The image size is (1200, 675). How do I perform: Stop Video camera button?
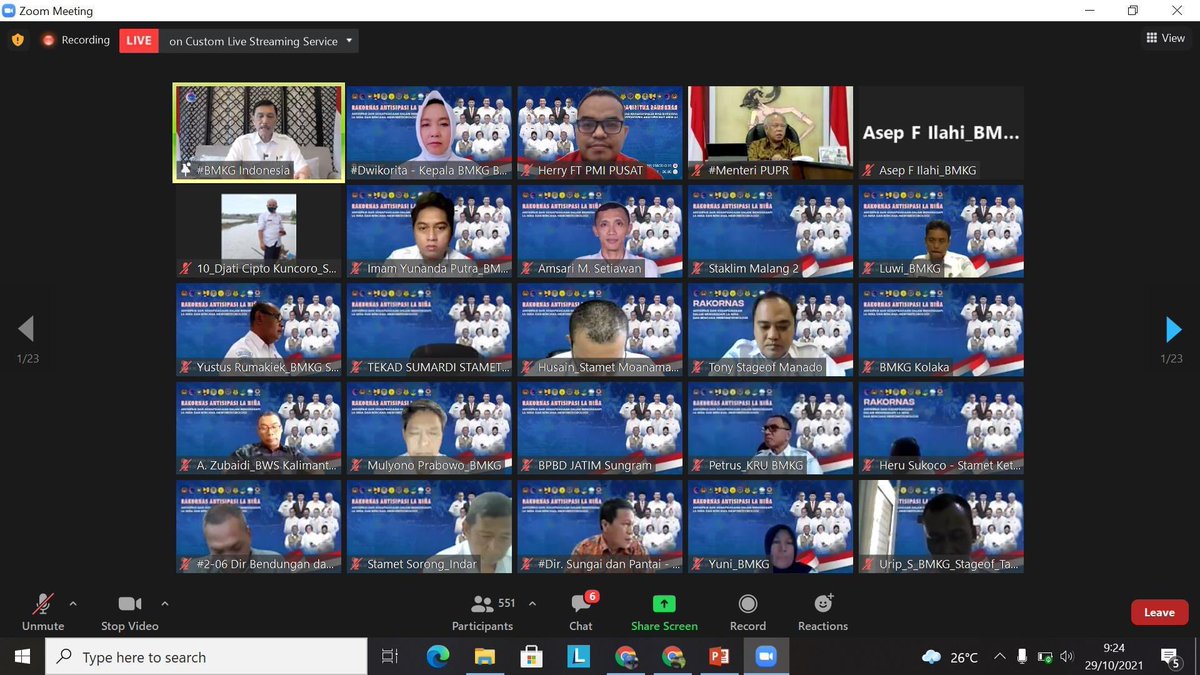130,611
